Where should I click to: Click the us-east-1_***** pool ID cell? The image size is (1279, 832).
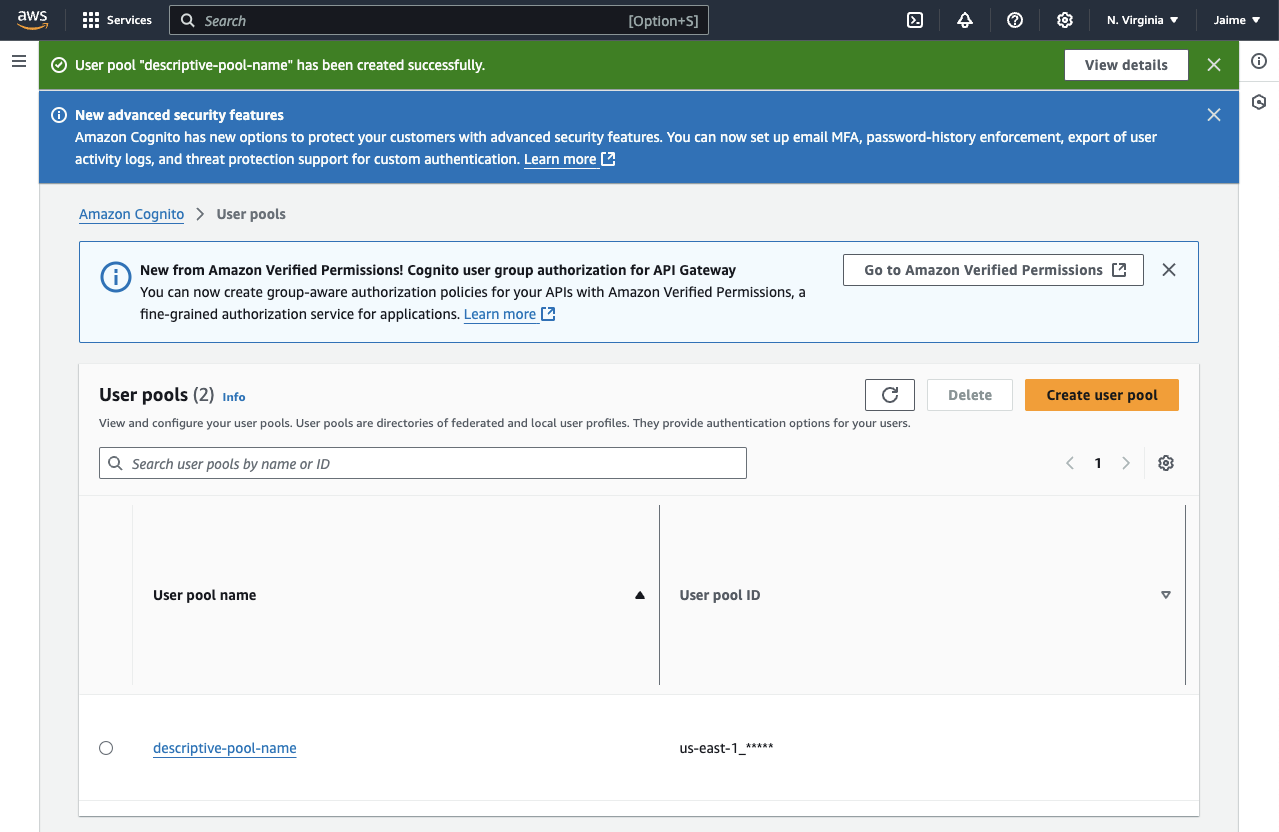pos(726,748)
